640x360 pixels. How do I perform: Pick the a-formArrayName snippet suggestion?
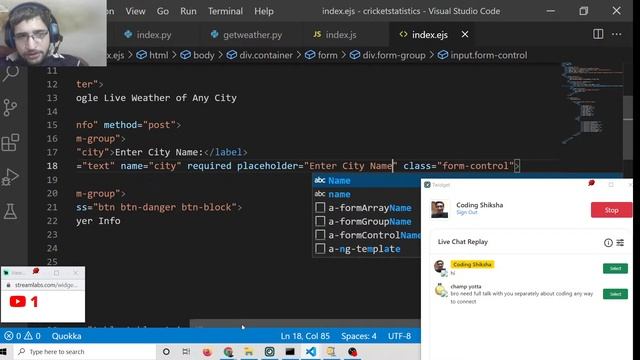click(x=367, y=208)
